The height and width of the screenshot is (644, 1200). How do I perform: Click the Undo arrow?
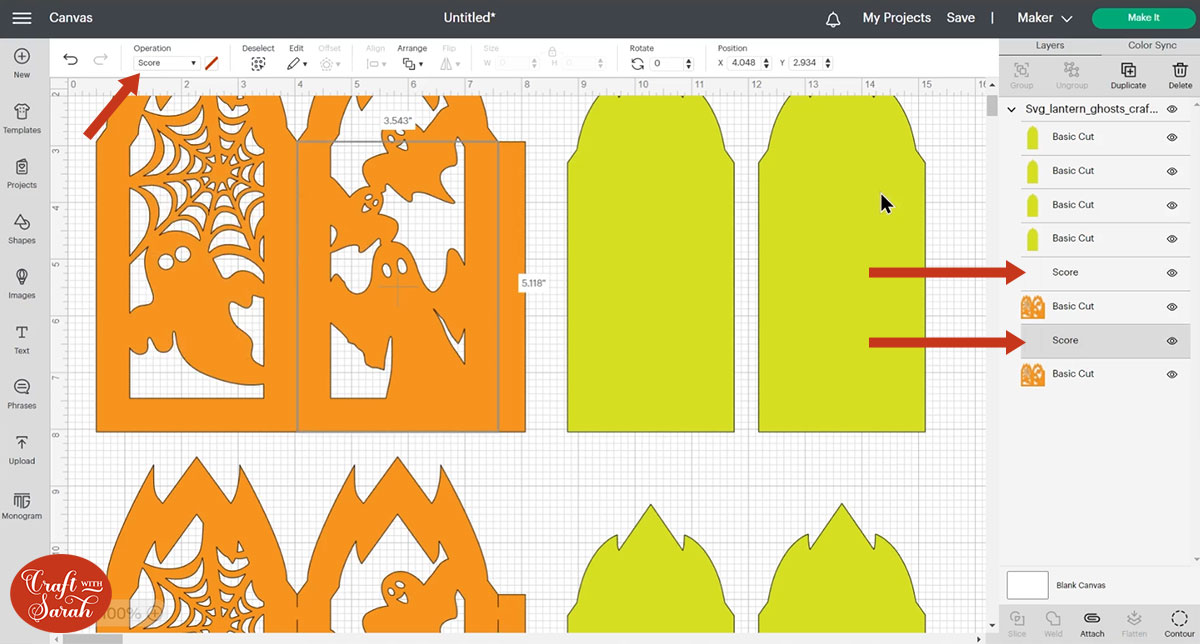click(70, 61)
